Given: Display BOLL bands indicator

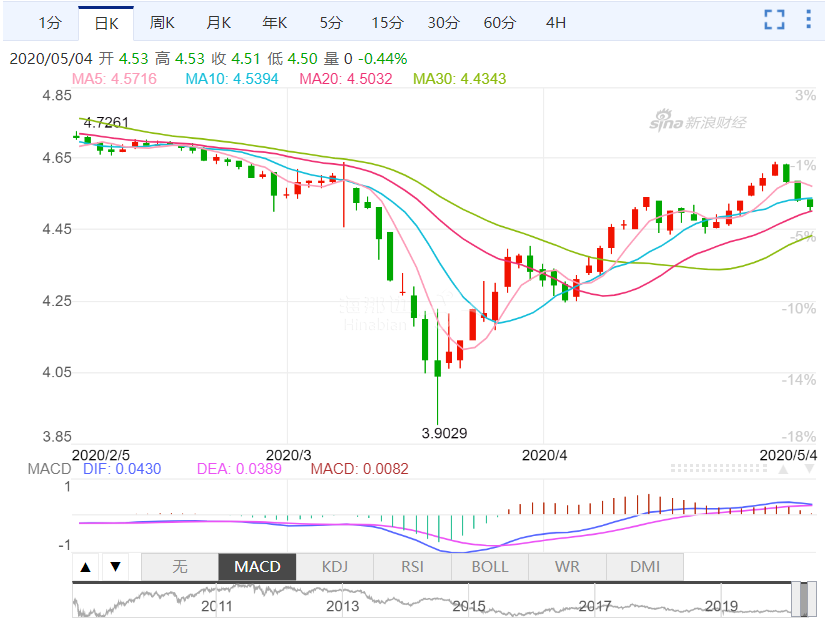Looking at the screenshot, I should pyautogui.click(x=490, y=567).
